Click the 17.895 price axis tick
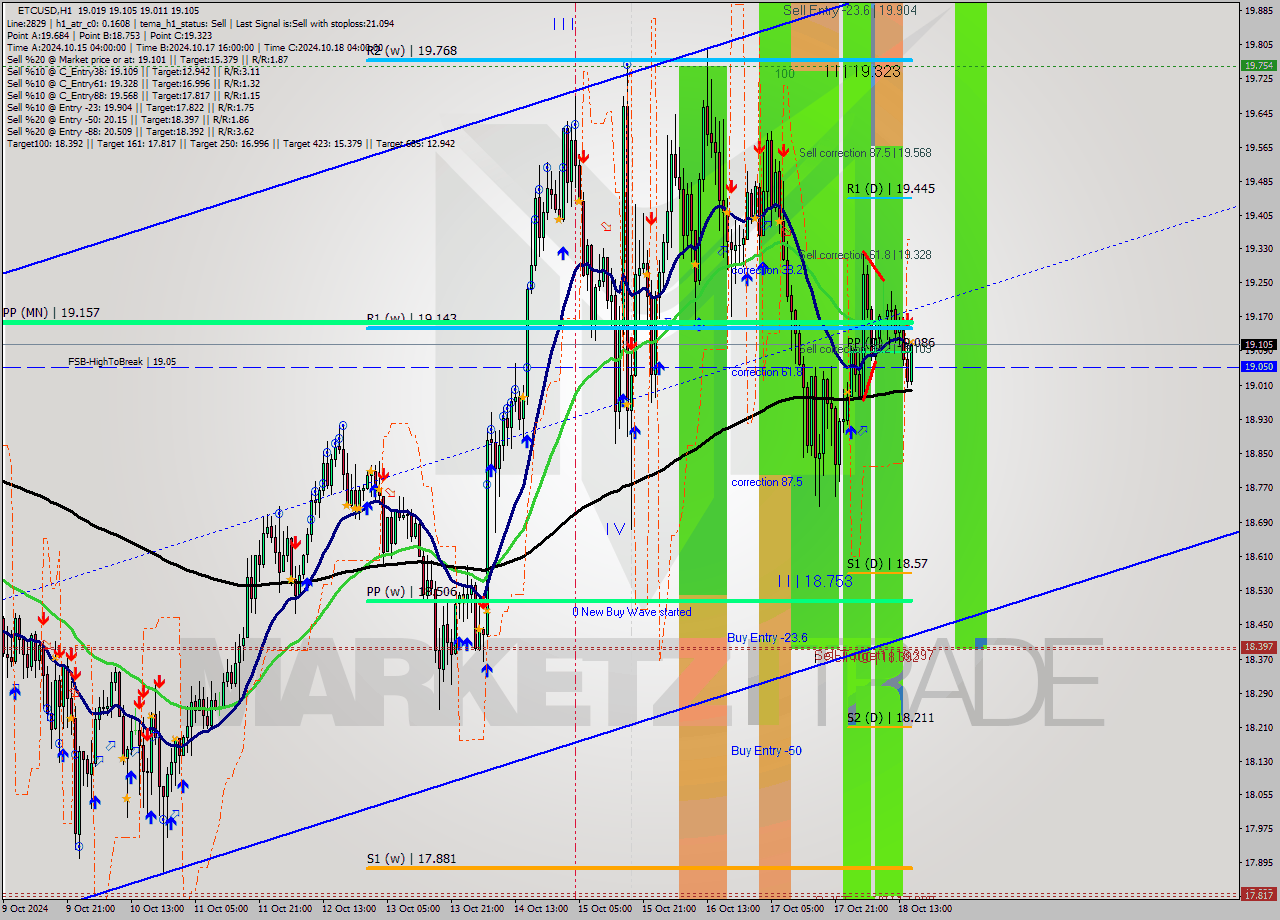The image size is (1280, 920). (x=1258, y=862)
